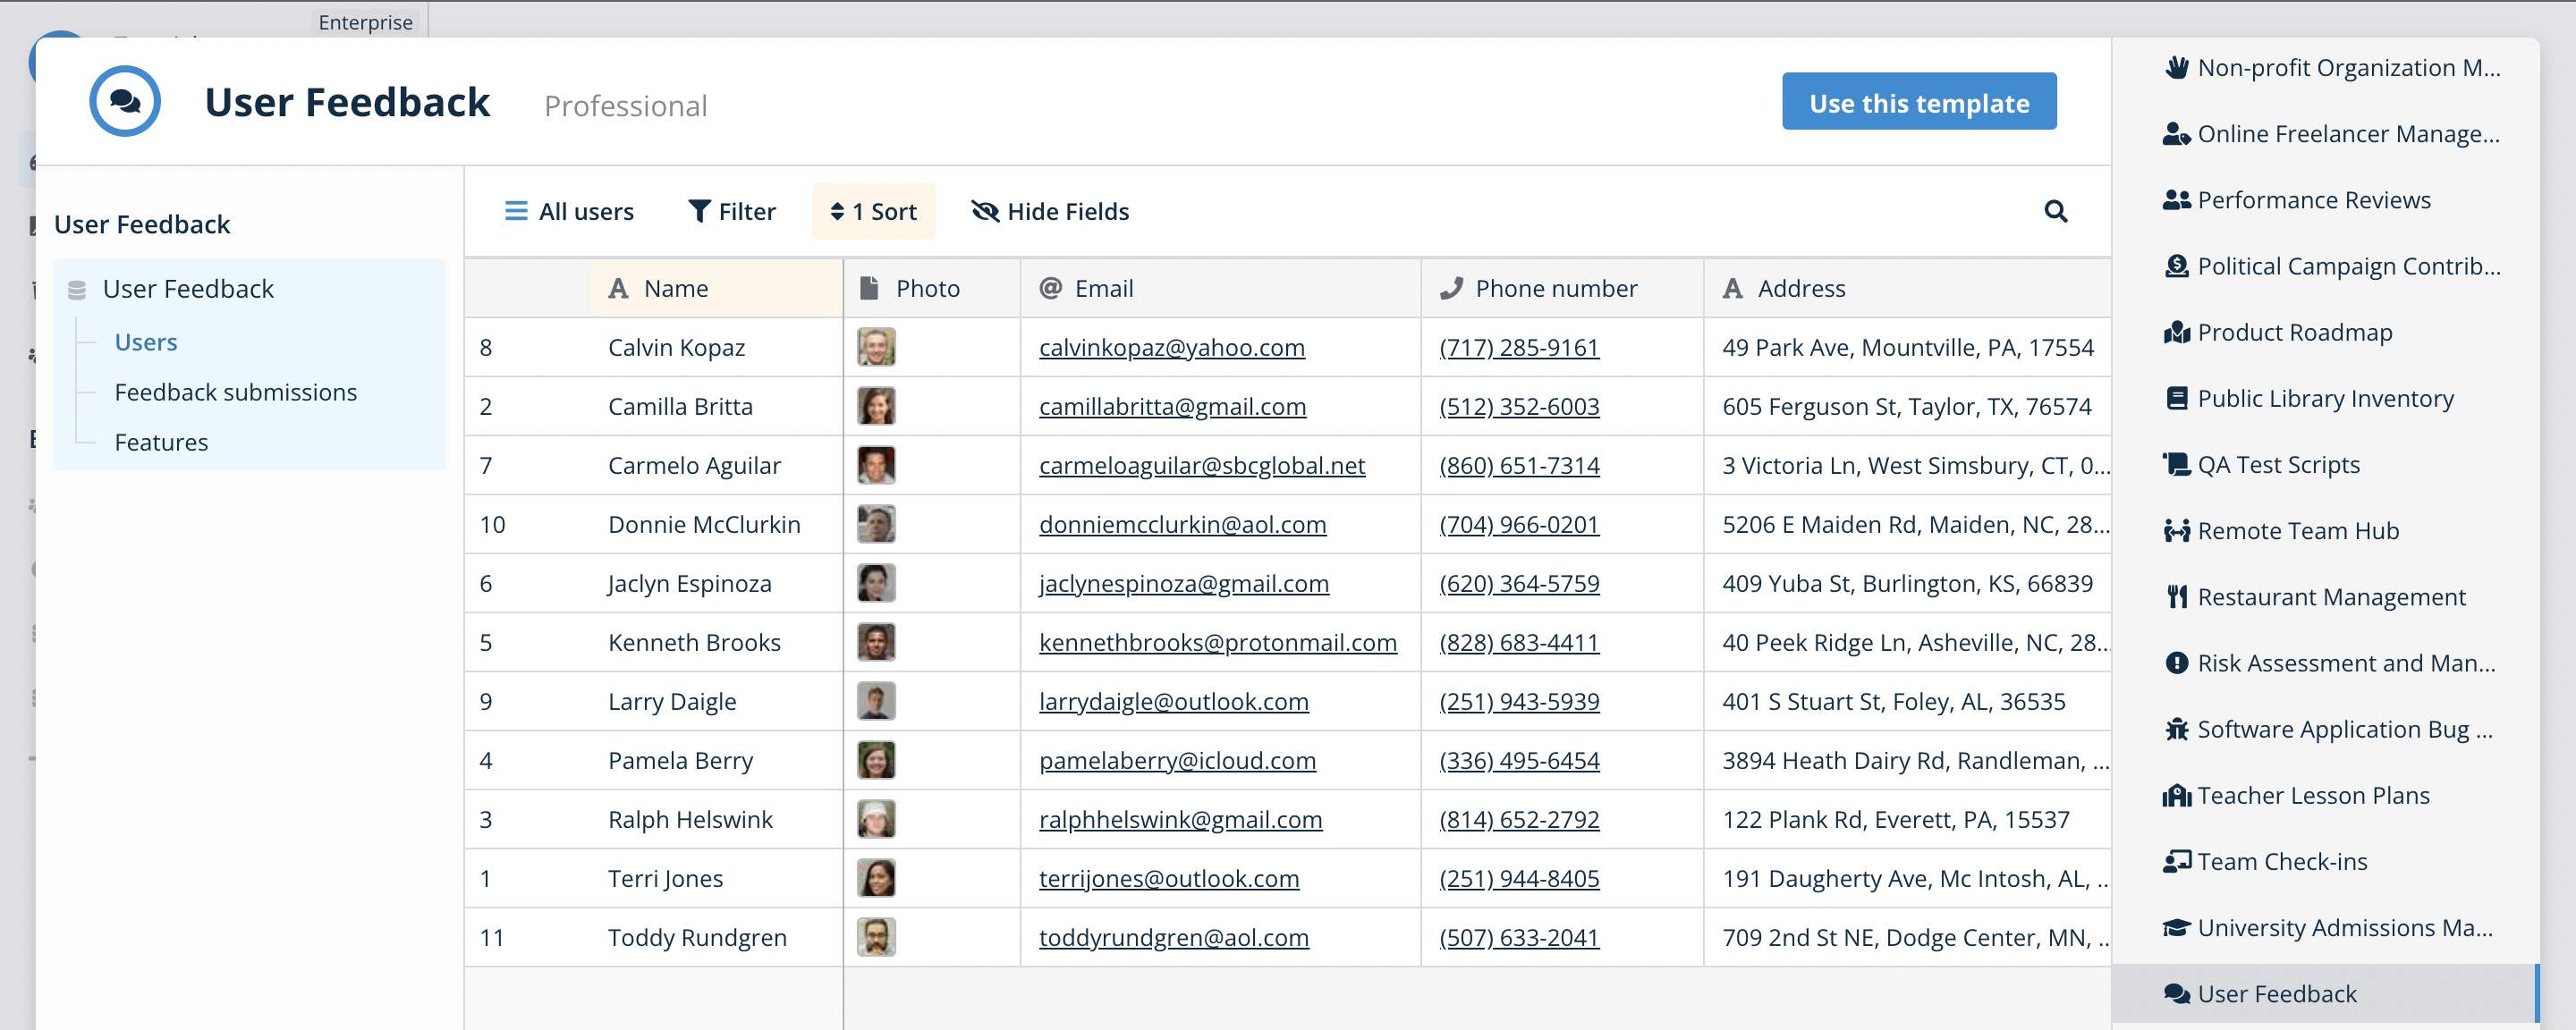Open the 1 Sort options
The height and width of the screenshot is (1030, 2576).
(x=873, y=211)
